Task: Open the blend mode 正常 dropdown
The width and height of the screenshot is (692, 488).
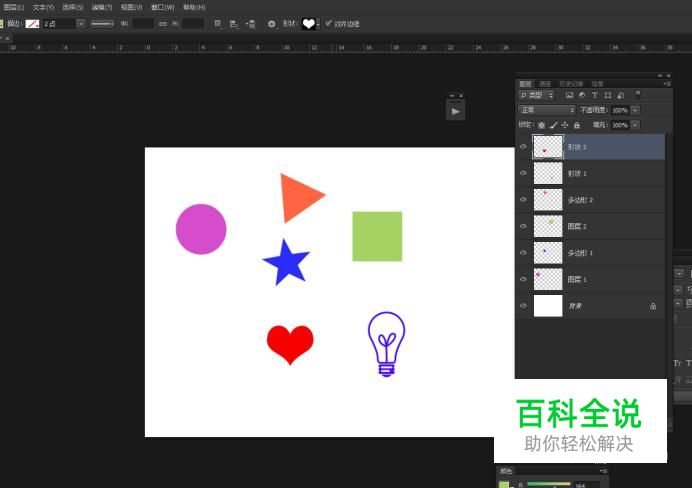Action: point(546,110)
